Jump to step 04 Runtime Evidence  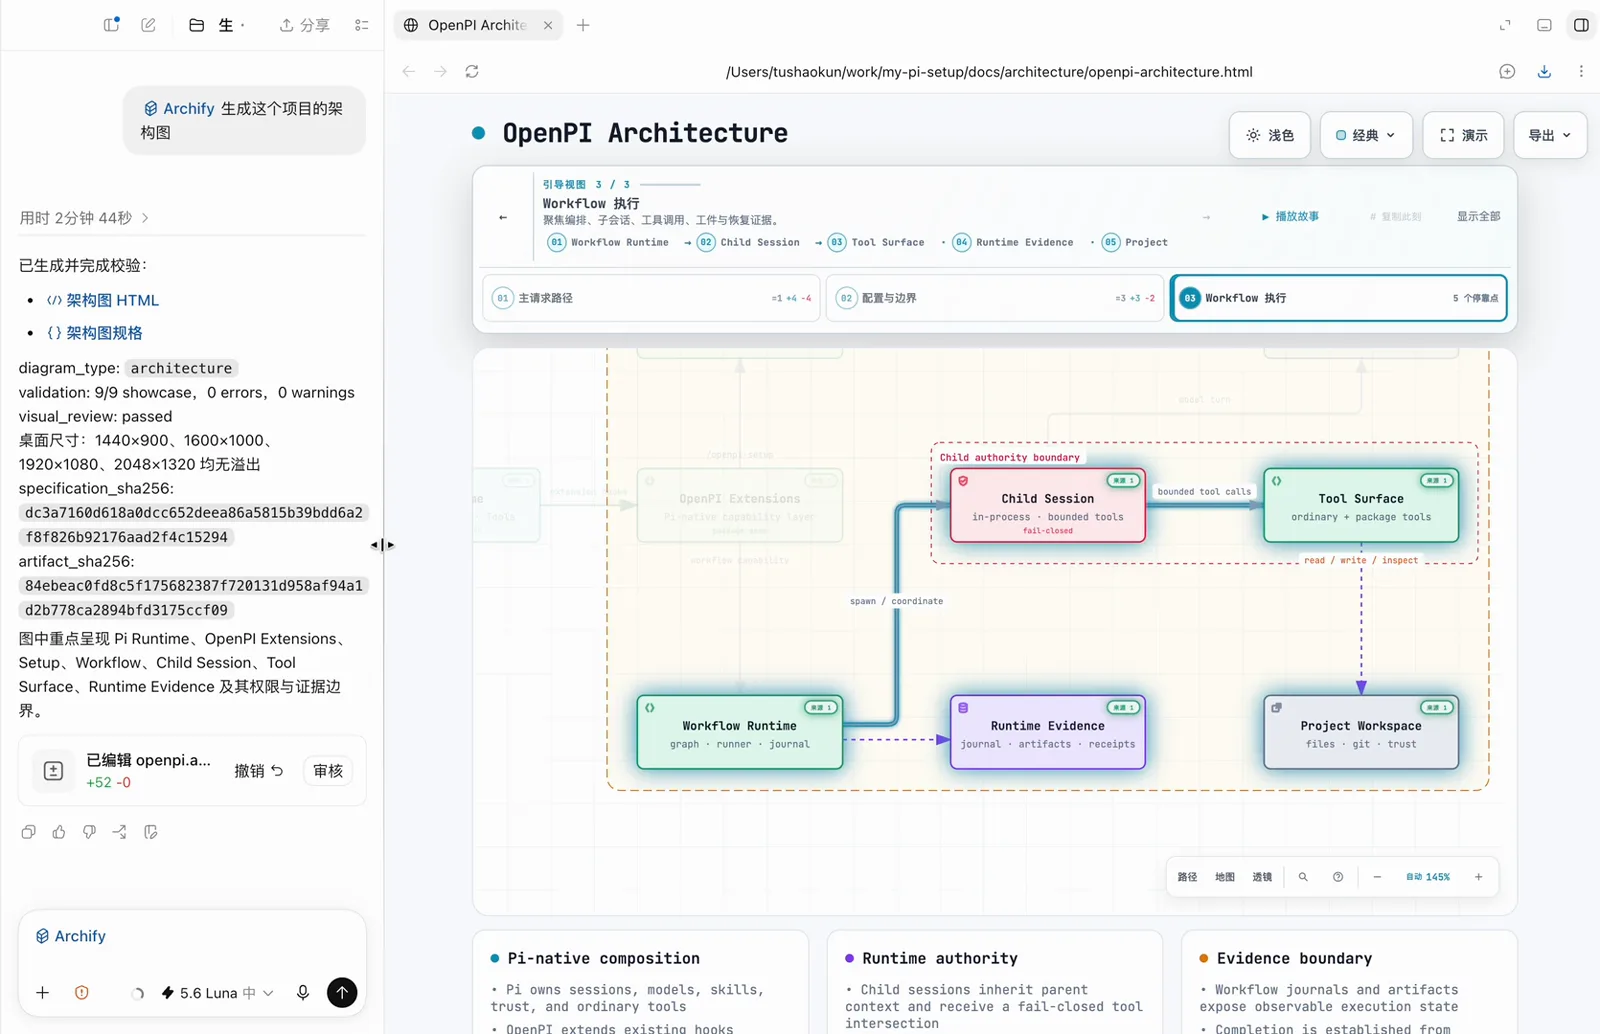1014,242
